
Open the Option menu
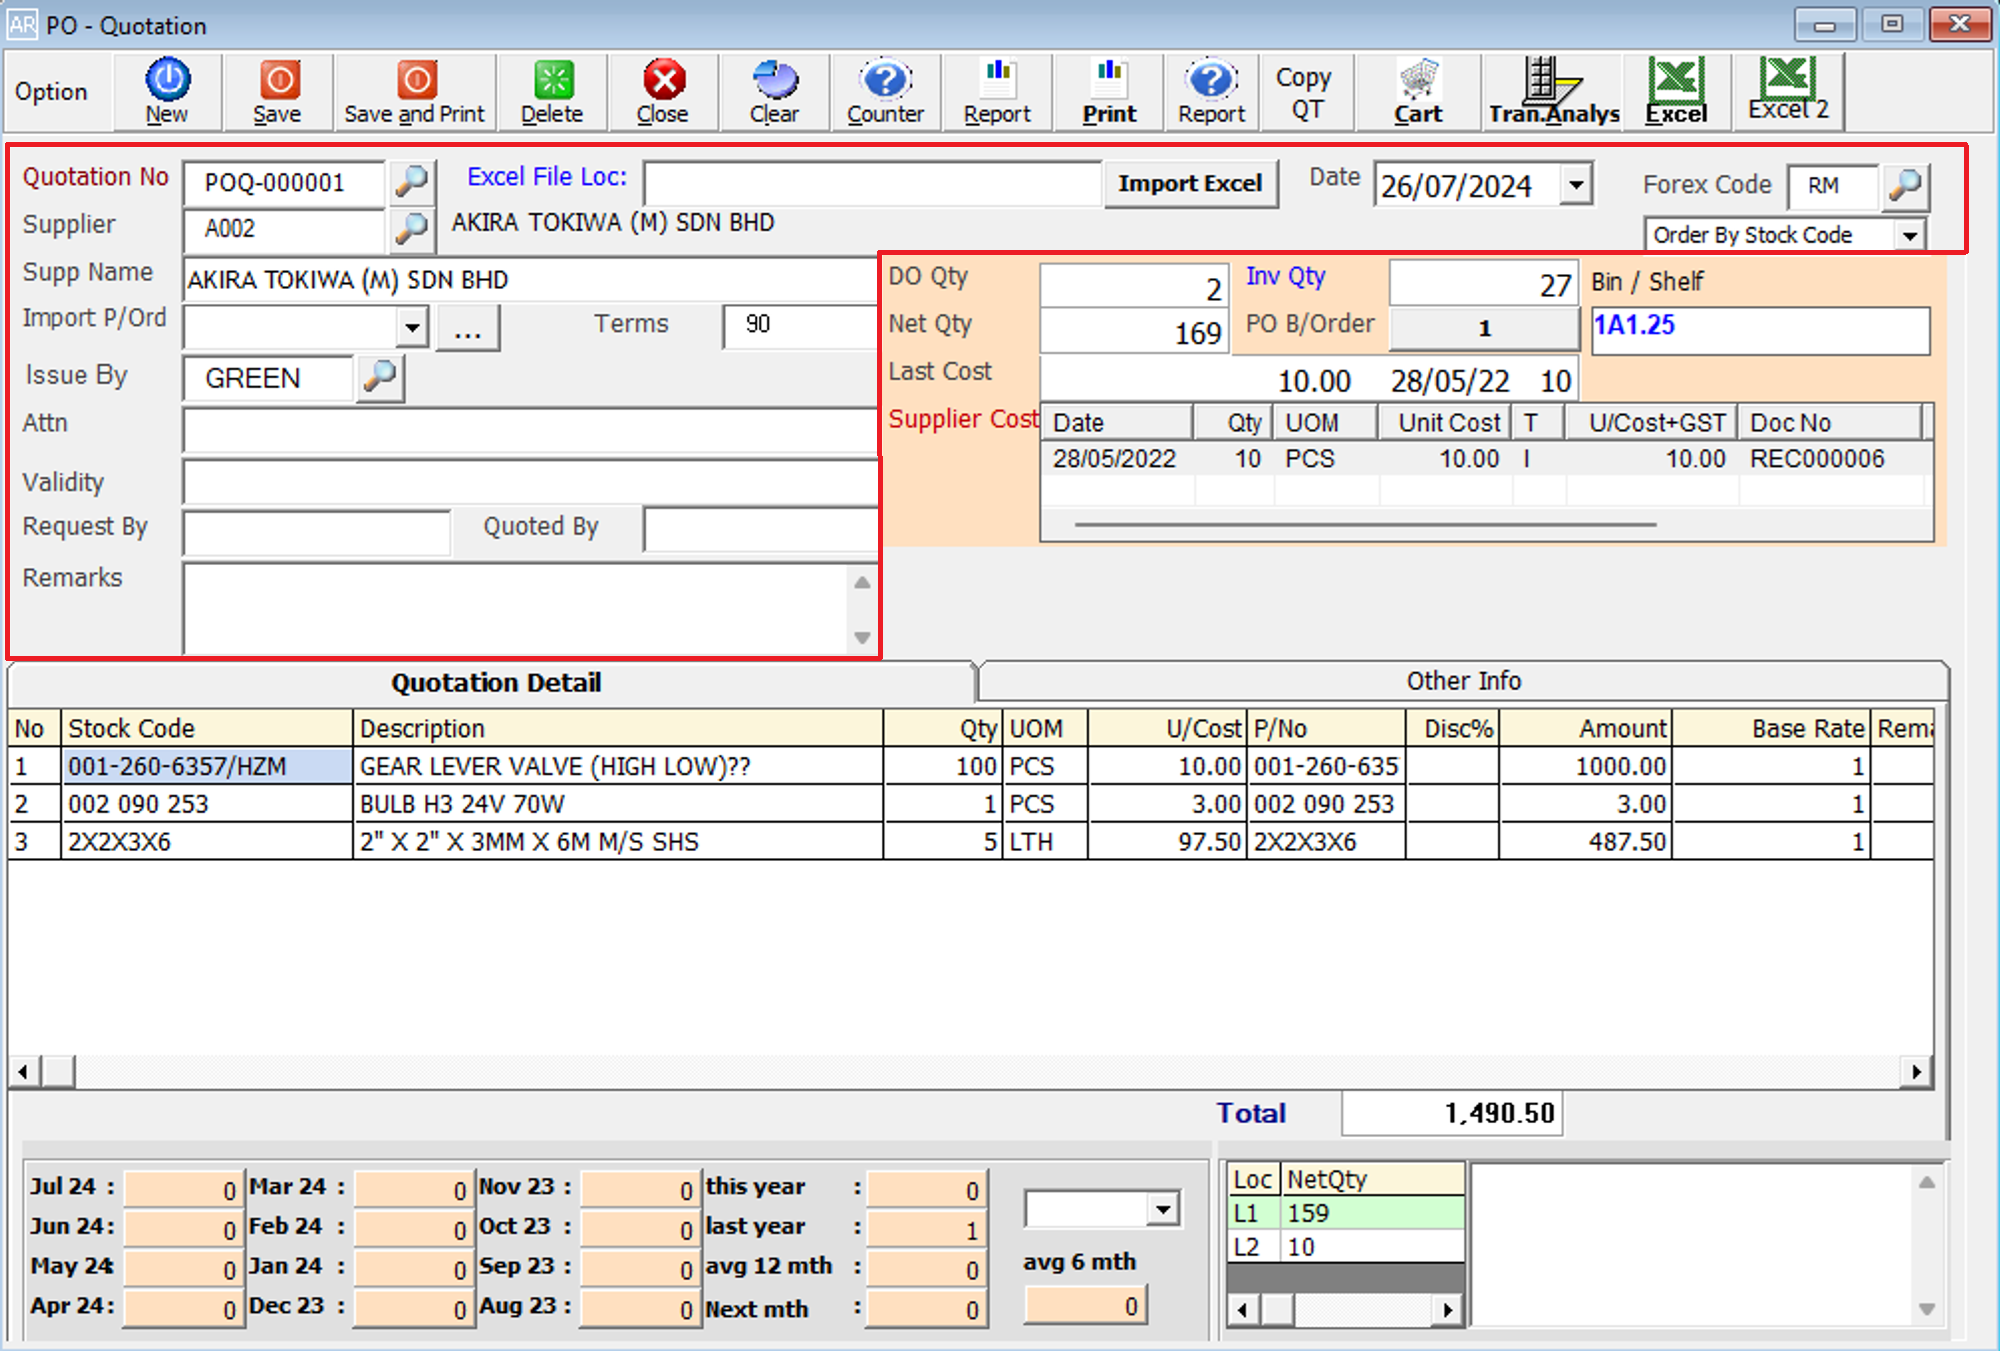[51, 91]
